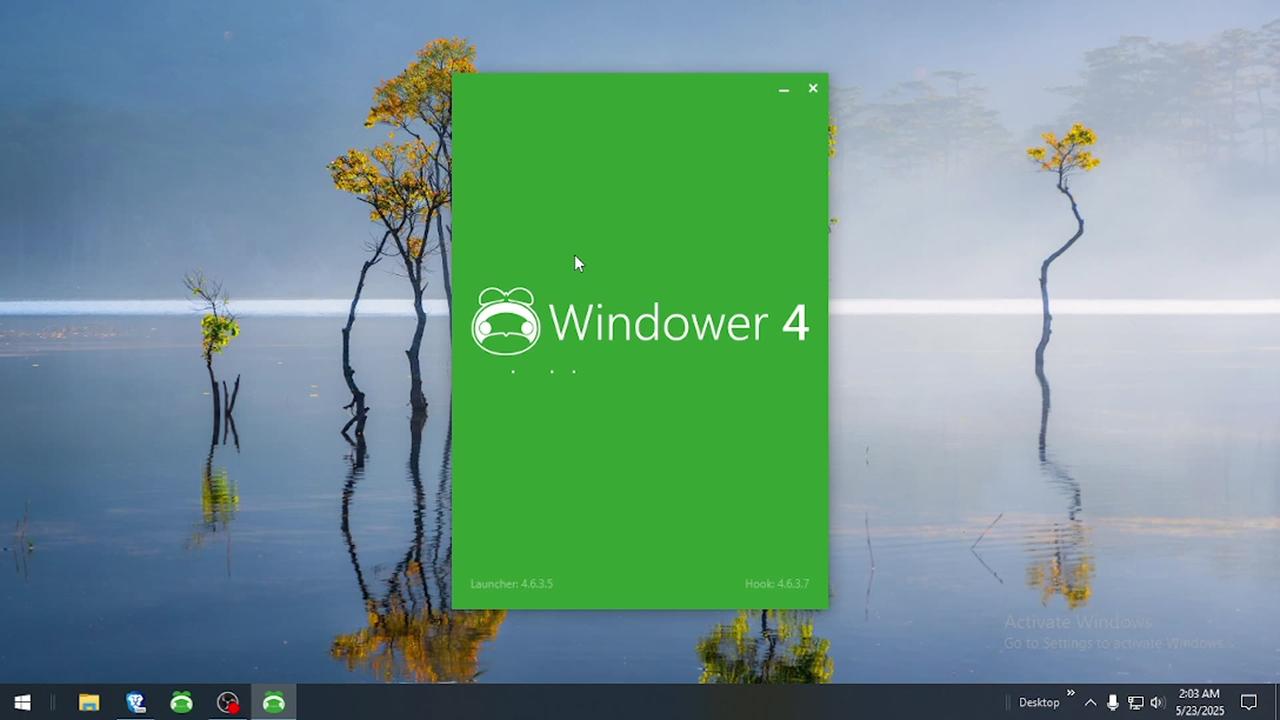Open the blue app icon beside File Explorer
Image resolution: width=1280 pixels, height=720 pixels.
136,702
